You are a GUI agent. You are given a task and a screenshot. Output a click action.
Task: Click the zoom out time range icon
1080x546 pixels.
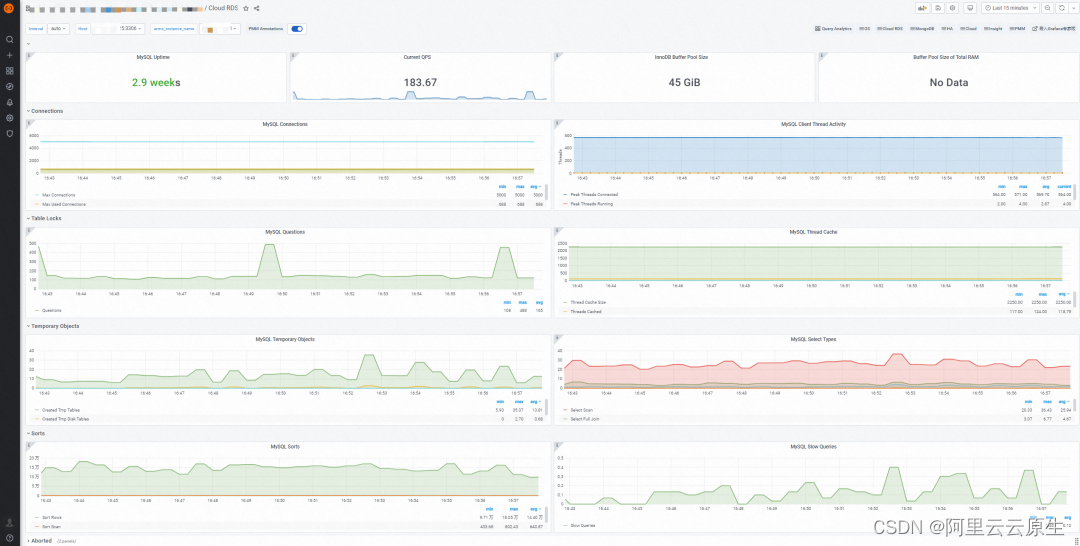click(1047, 8)
